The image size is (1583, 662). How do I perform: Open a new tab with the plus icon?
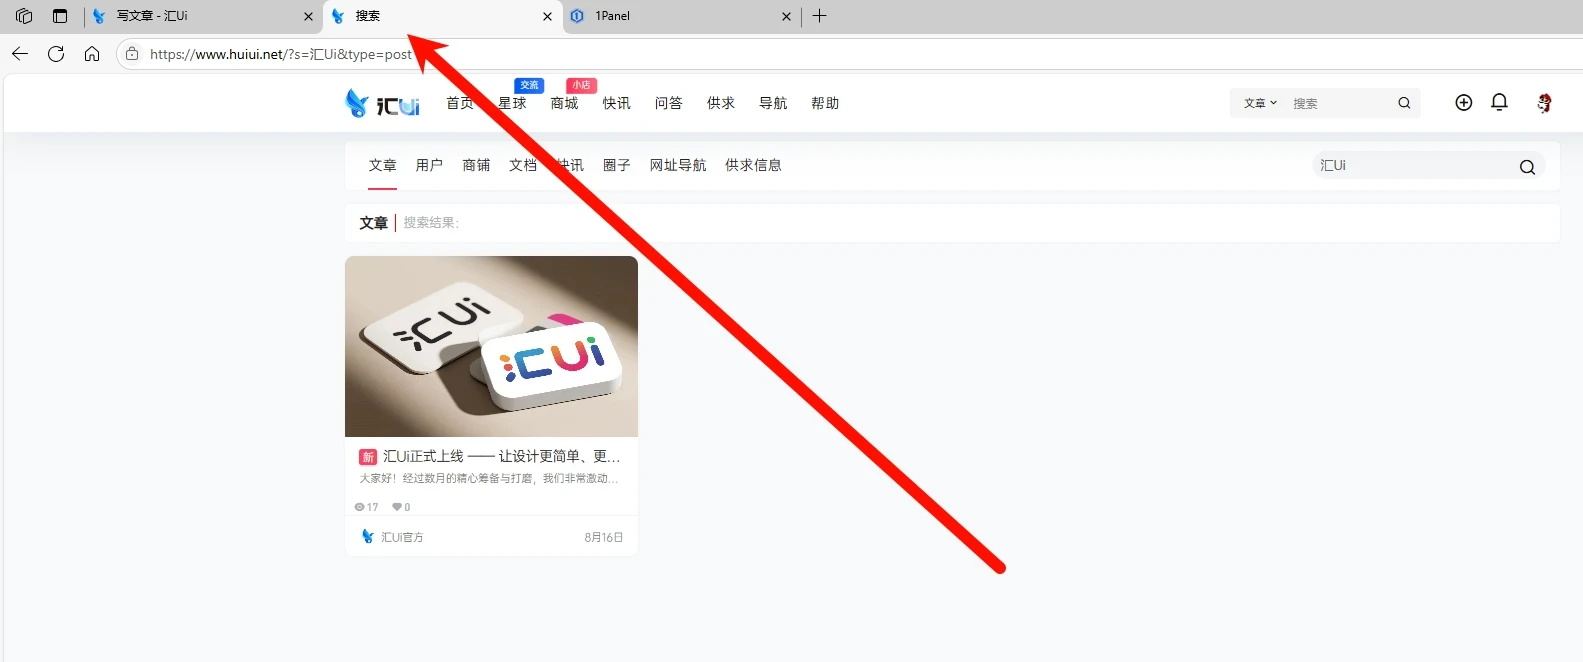[x=819, y=16]
